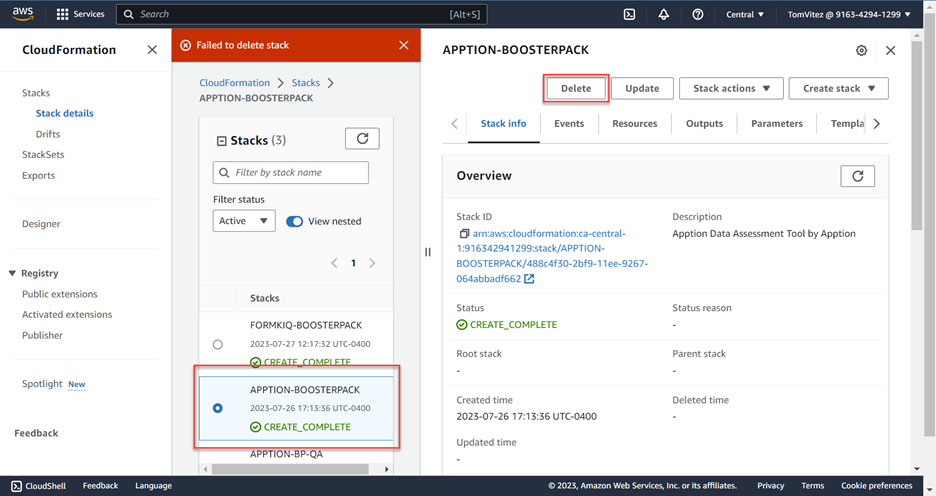Refresh the Overview panel

tap(857, 176)
